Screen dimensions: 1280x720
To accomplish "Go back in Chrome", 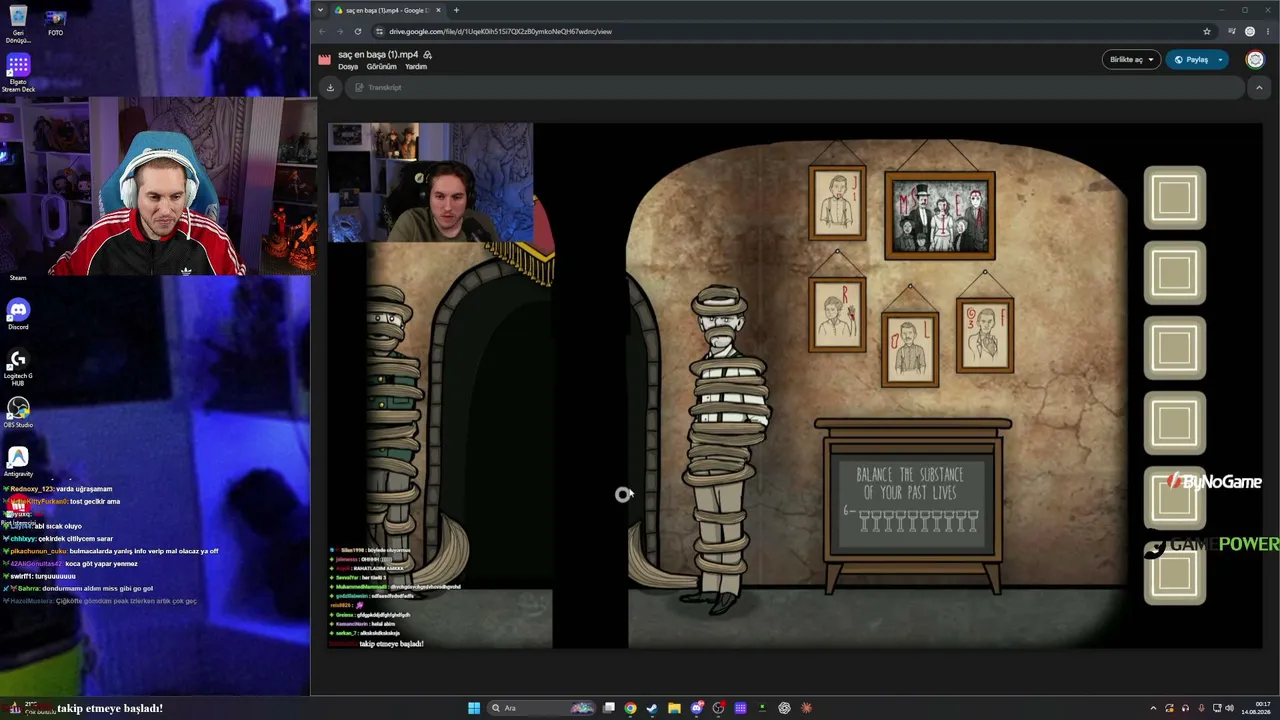I will point(322,31).
